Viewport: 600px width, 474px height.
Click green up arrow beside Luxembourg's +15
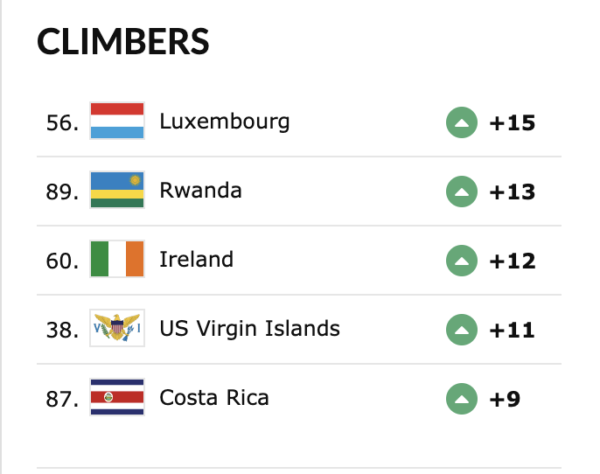tap(461, 123)
